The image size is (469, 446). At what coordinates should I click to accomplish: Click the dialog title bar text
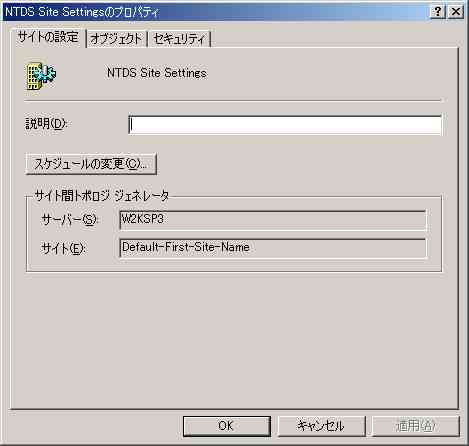click(x=82, y=12)
